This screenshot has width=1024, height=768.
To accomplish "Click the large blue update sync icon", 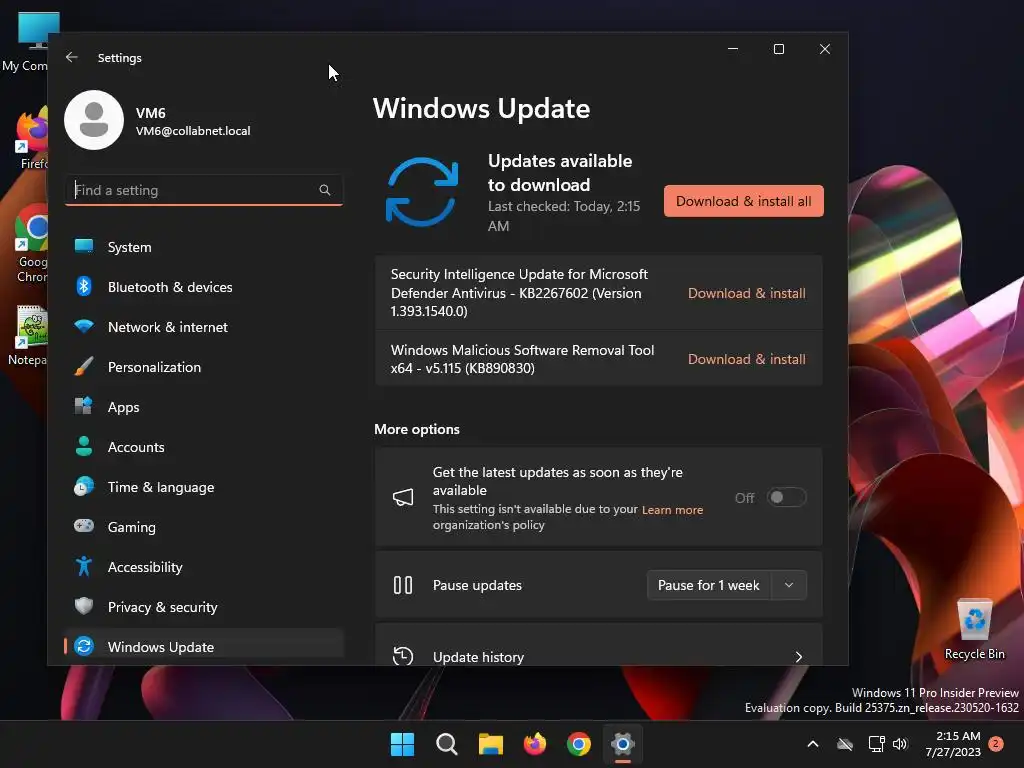I will coord(422,192).
